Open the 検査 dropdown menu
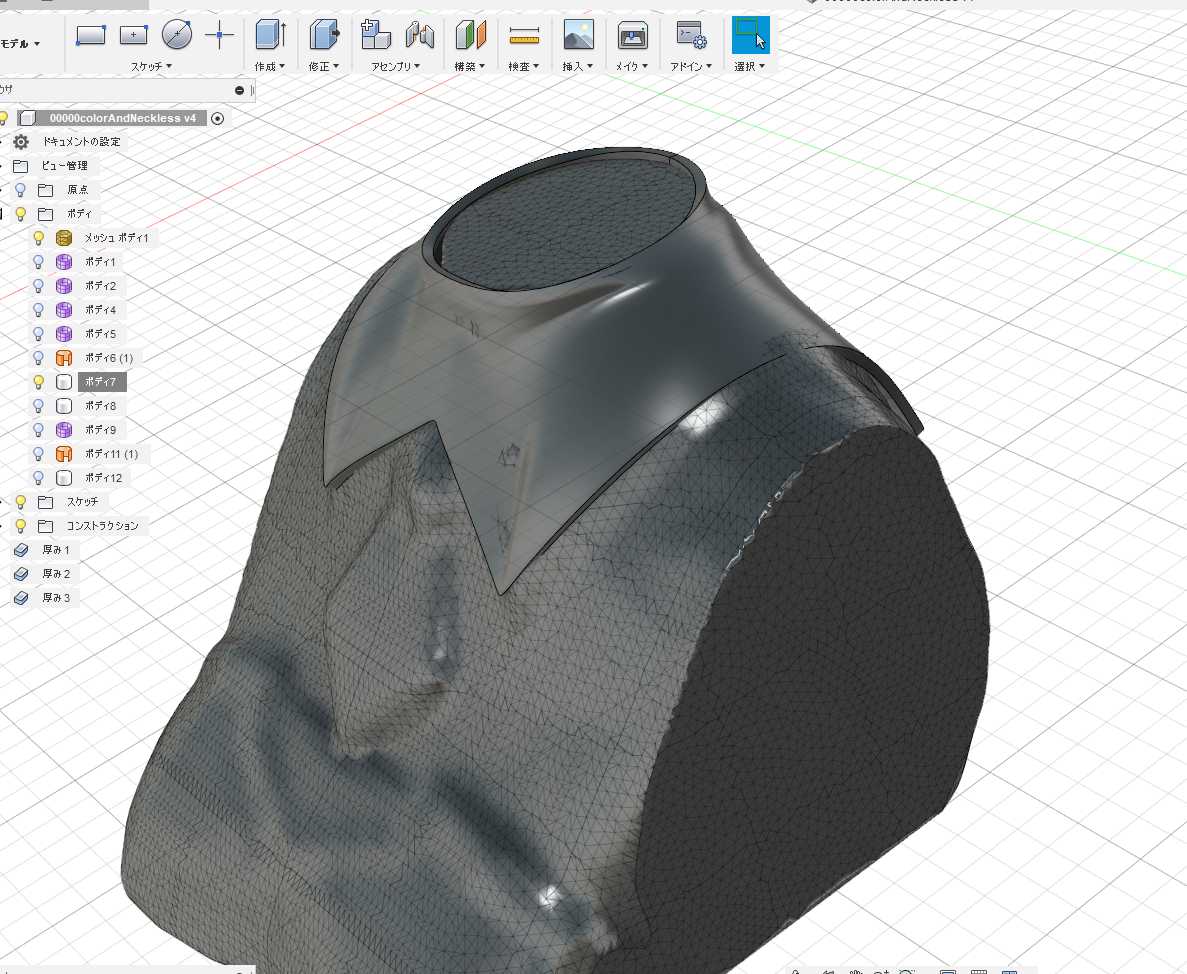This screenshot has width=1187, height=974. click(x=523, y=67)
